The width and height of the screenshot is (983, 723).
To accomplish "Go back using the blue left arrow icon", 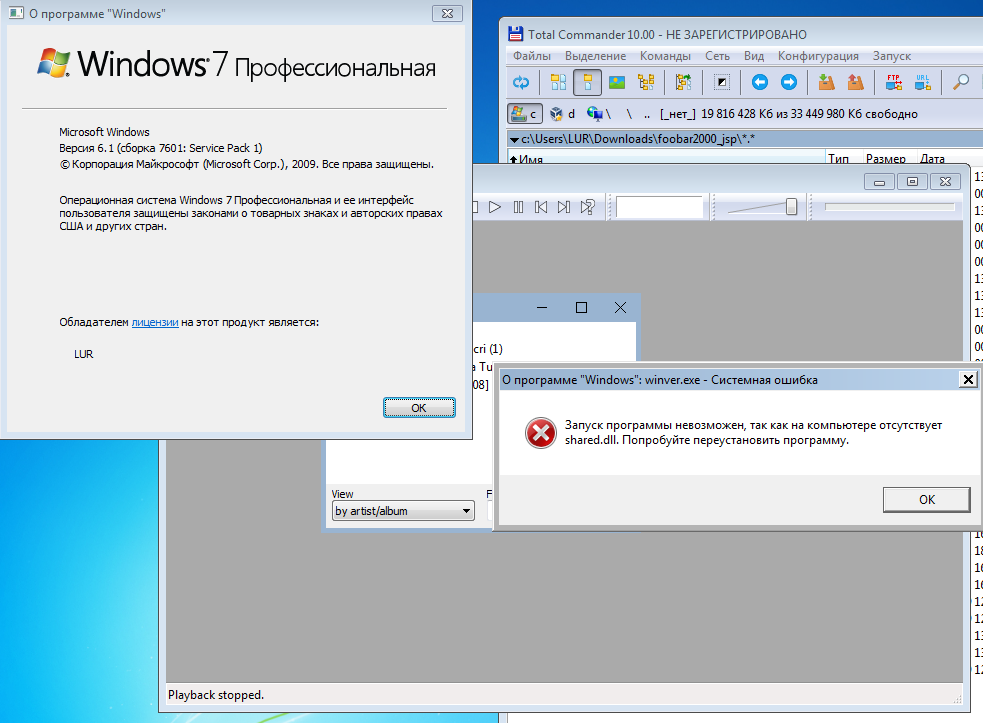I will [760, 82].
